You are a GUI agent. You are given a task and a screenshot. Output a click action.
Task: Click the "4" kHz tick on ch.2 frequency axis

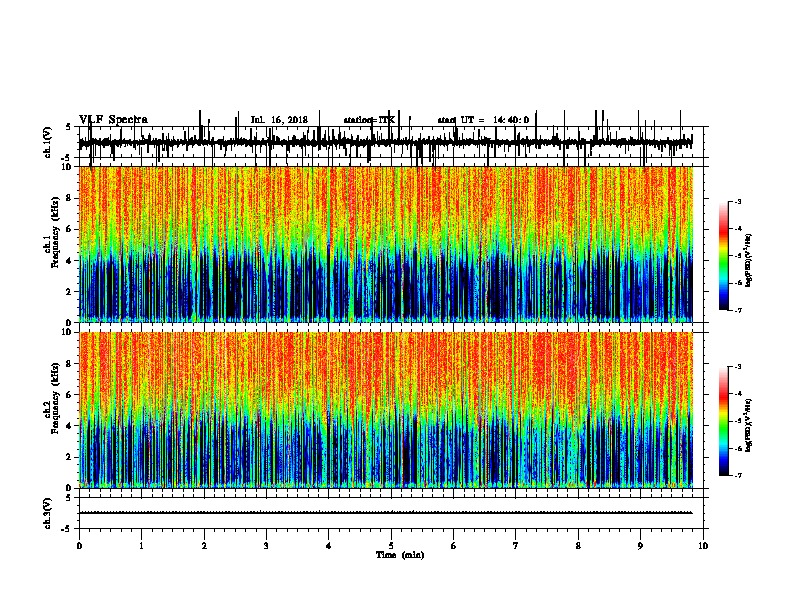coord(69,426)
